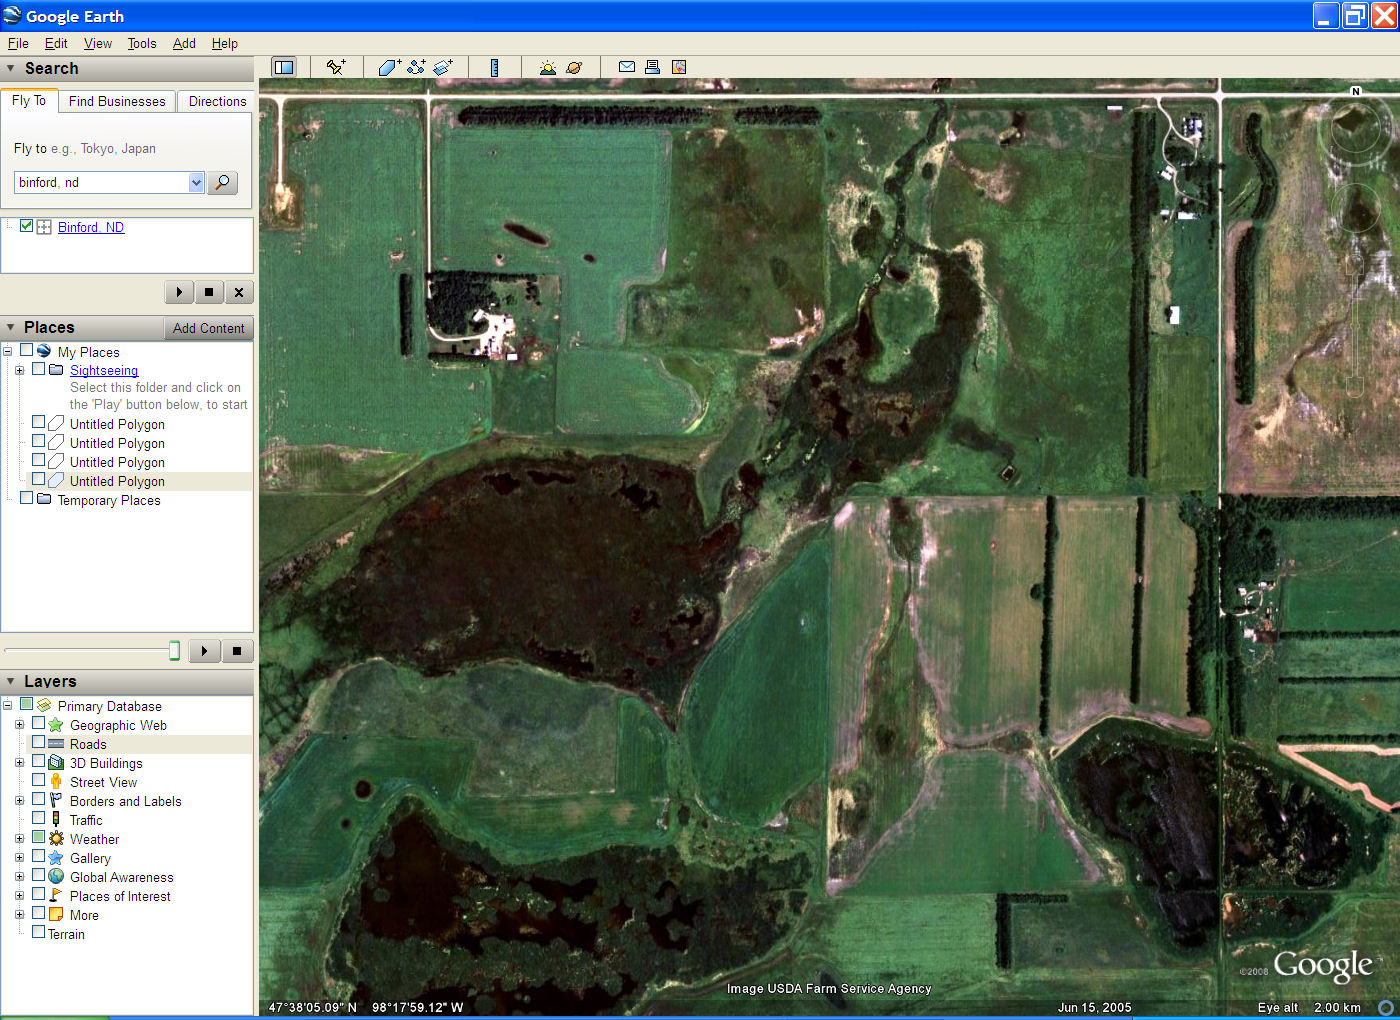The height and width of the screenshot is (1020, 1400).
Task: Open the Sightseeing link
Action: tap(104, 370)
